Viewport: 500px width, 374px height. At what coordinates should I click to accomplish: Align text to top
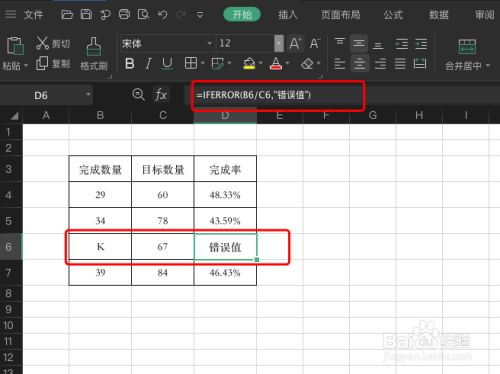click(x=340, y=43)
